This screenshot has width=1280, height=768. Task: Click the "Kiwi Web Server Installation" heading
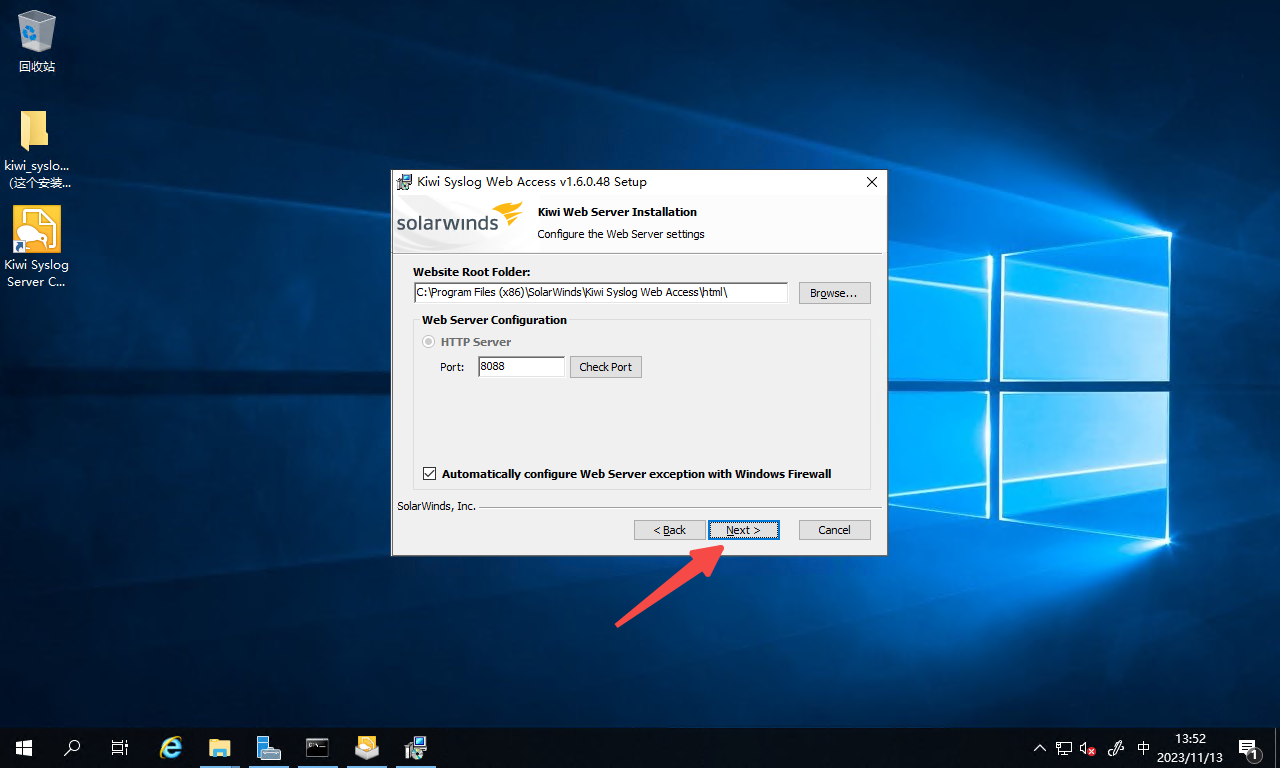point(617,212)
